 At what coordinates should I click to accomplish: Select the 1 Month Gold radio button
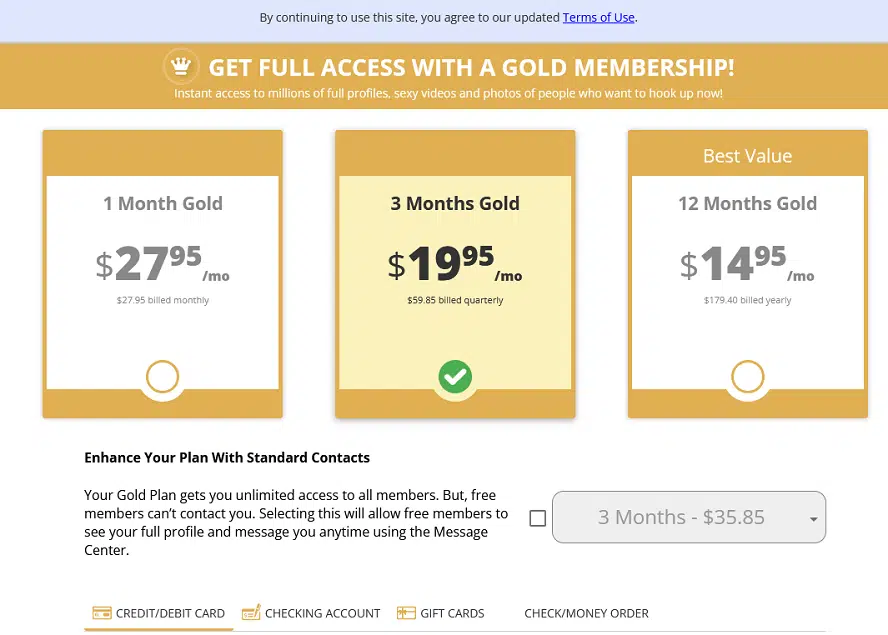[x=162, y=377]
